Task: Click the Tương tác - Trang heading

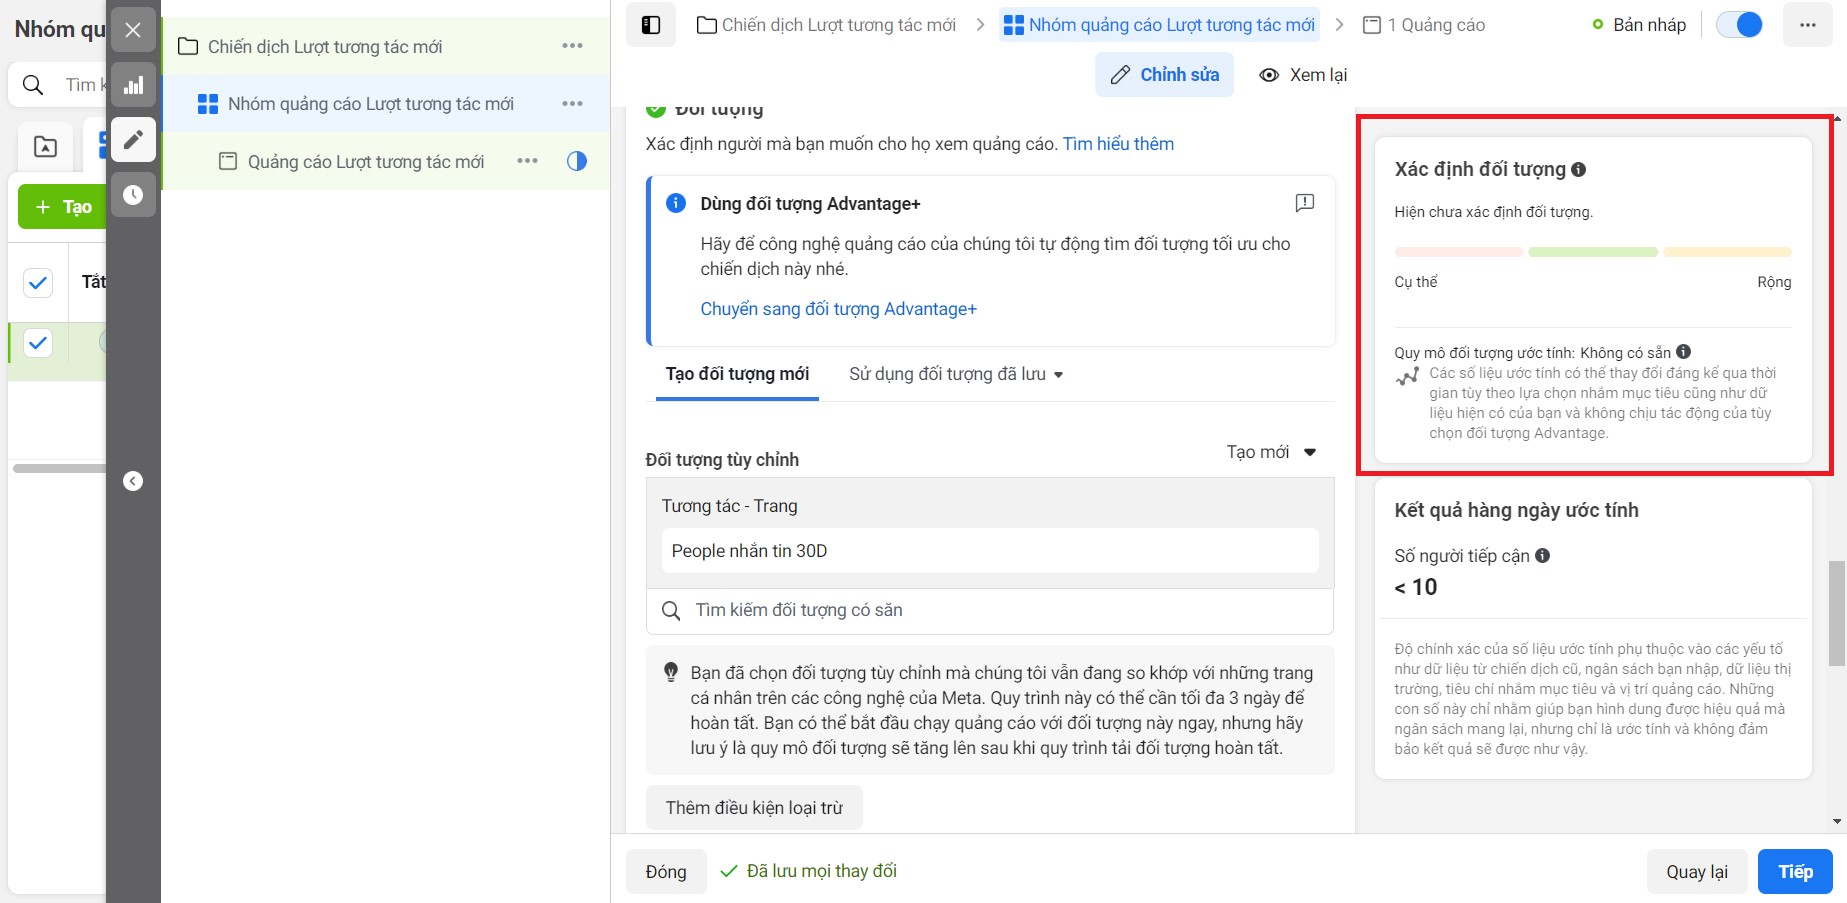Action: [x=729, y=506]
